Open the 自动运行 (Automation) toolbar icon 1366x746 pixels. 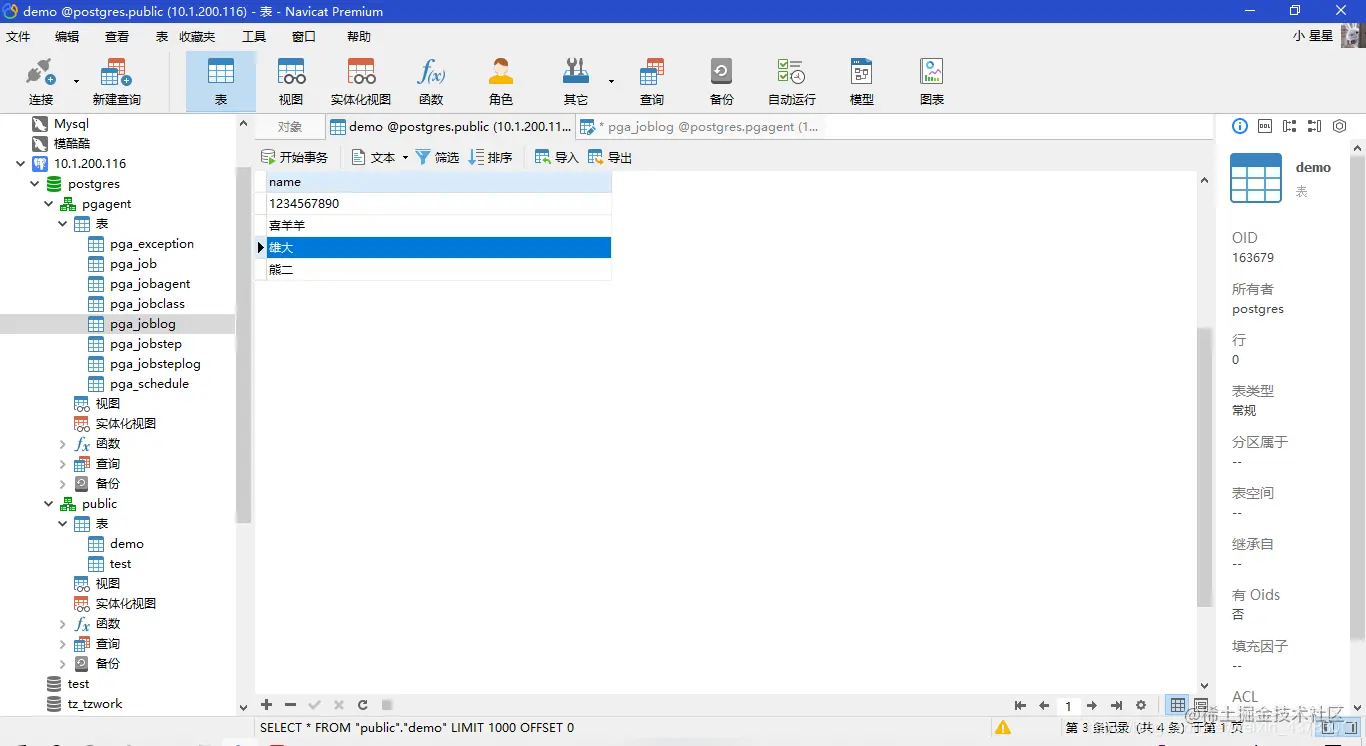pyautogui.click(x=792, y=82)
